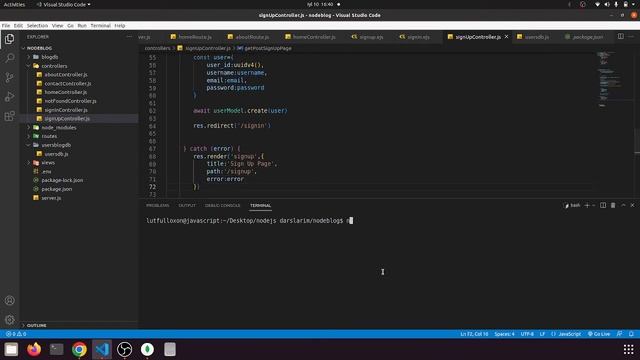Maximize the terminal panel size

click(623, 205)
